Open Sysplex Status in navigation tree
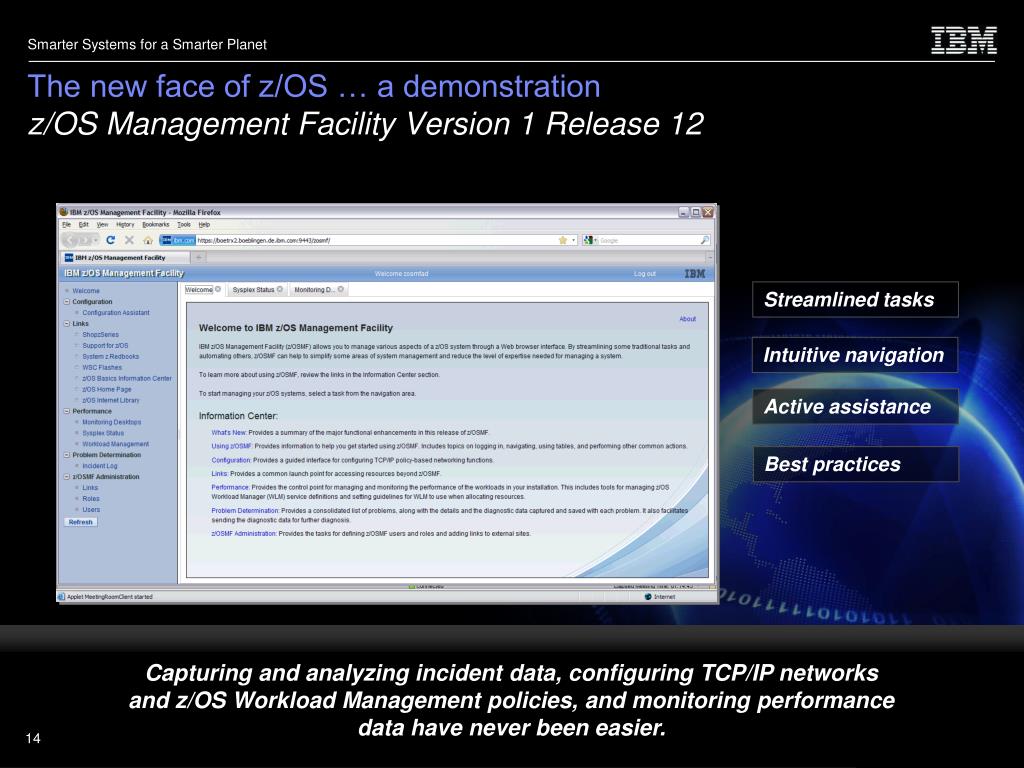This screenshot has width=1024, height=768. pyautogui.click(x=103, y=433)
